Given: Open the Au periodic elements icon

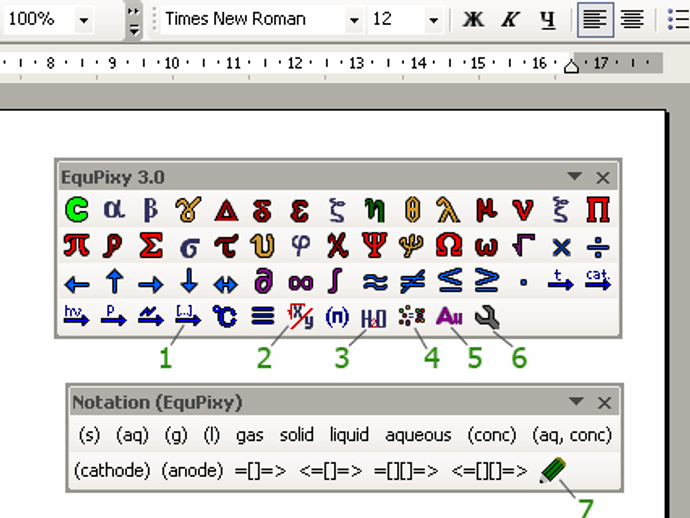Looking at the screenshot, I should click(449, 316).
